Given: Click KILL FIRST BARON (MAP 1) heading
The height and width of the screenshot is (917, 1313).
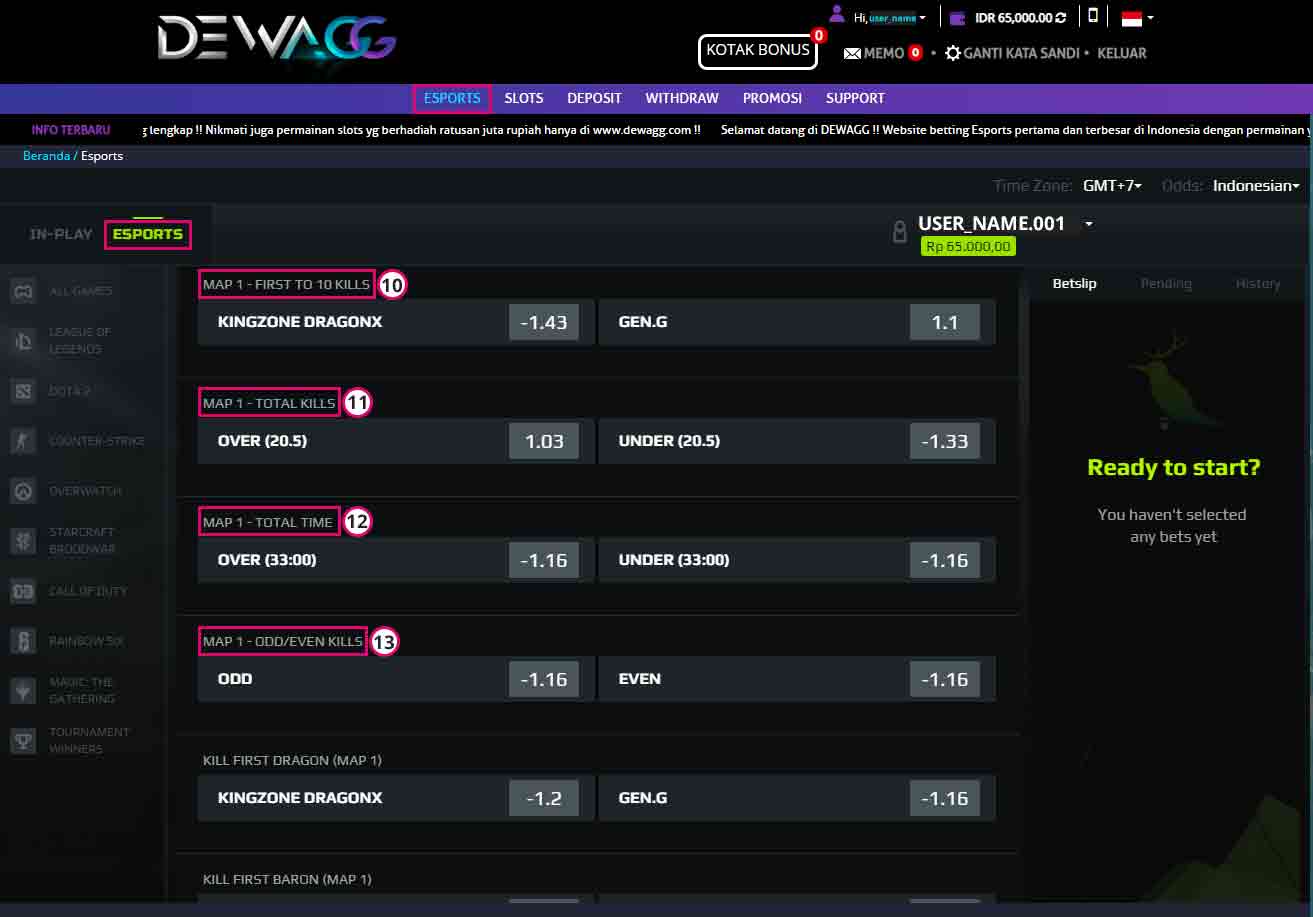Looking at the screenshot, I should point(287,879).
